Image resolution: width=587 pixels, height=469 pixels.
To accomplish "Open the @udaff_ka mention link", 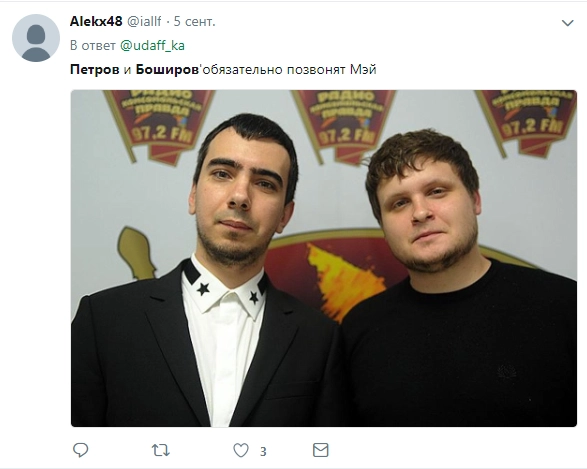I will coord(152,45).
